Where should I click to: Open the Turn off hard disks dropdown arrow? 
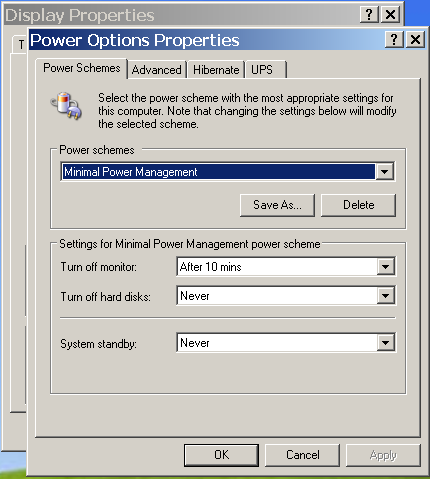(x=386, y=296)
